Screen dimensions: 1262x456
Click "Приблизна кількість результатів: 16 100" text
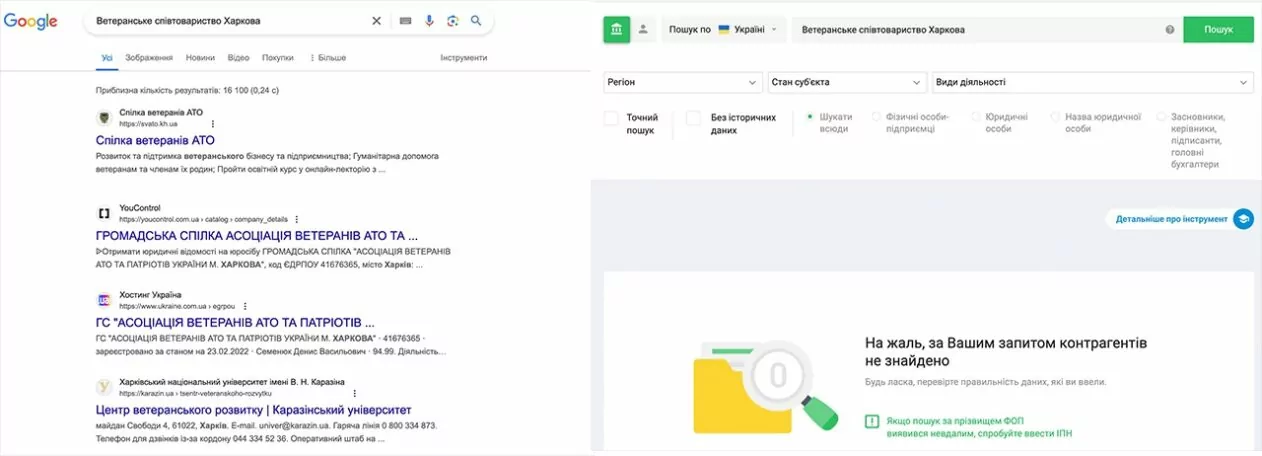tap(187, 90)
